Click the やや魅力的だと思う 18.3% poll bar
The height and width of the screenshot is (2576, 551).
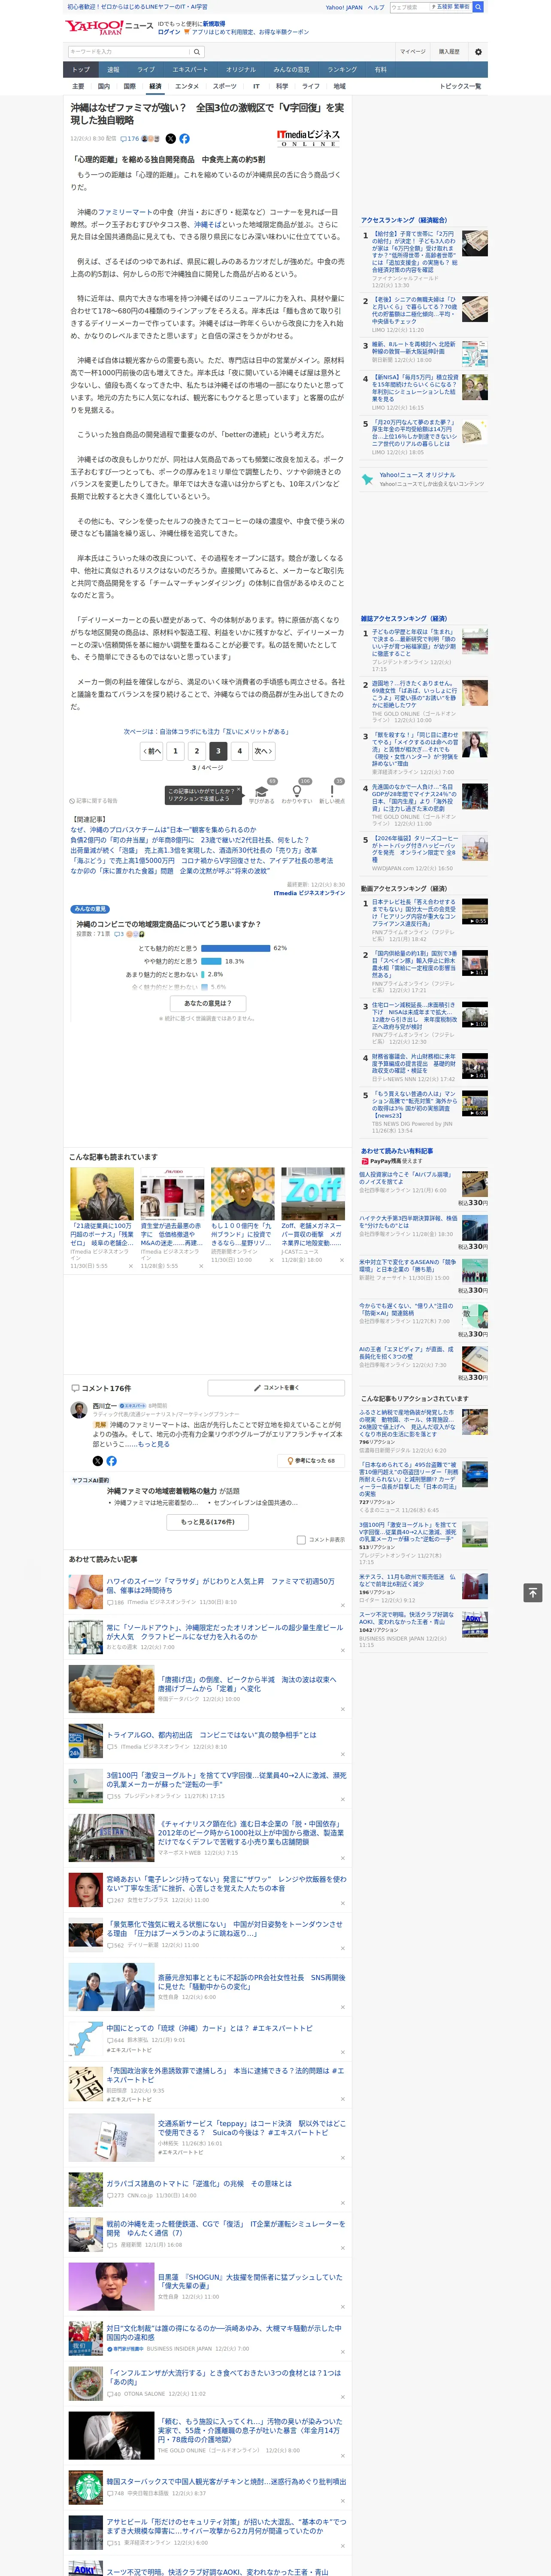point(212,961)
